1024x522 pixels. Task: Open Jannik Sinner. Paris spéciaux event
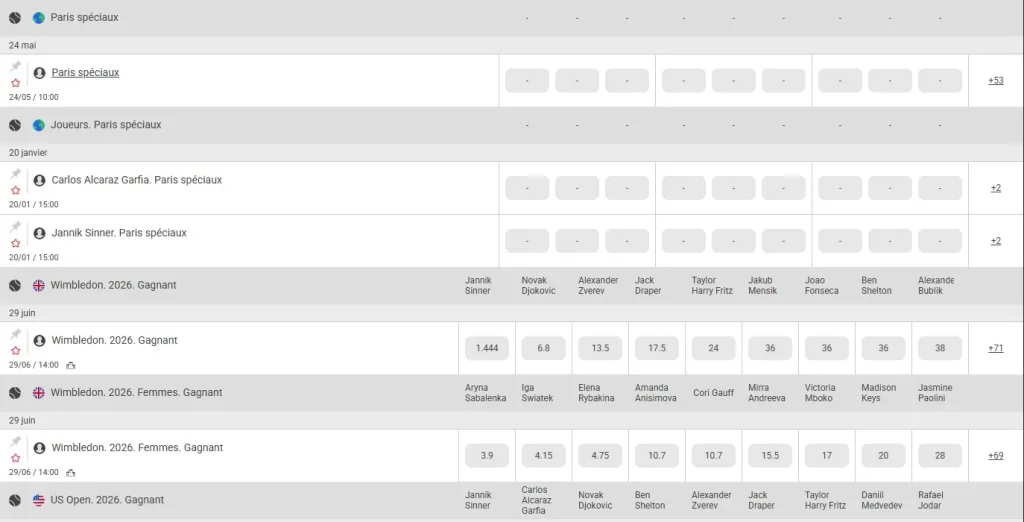[119, 233]
